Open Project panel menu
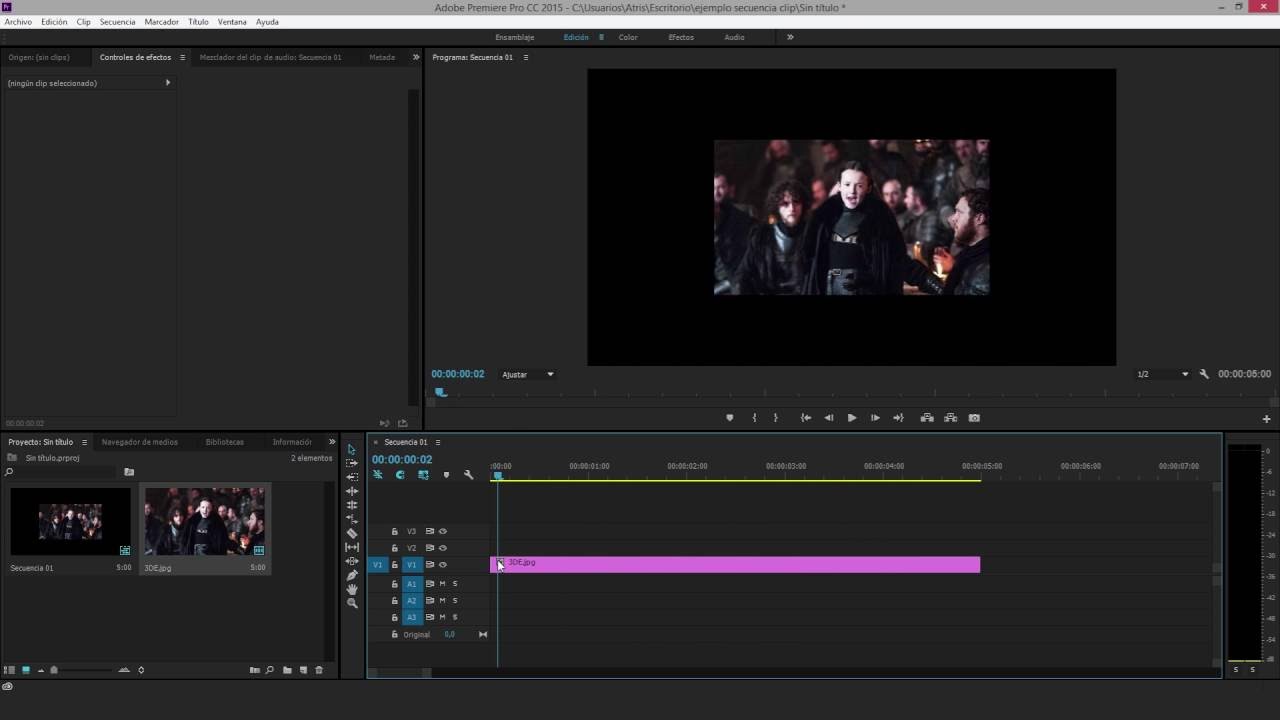The height and width of the screenshot is (720, 1280). pos(84,442)
